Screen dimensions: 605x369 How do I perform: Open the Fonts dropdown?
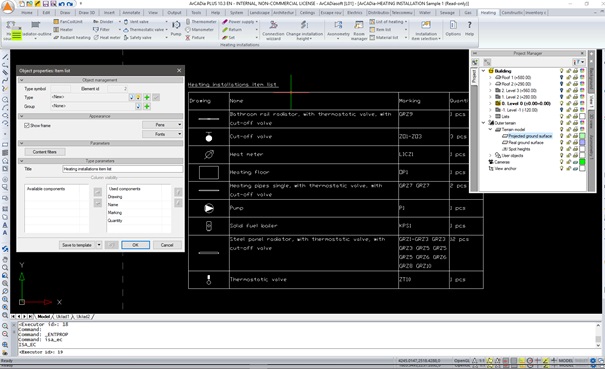(x=162, y=134)
